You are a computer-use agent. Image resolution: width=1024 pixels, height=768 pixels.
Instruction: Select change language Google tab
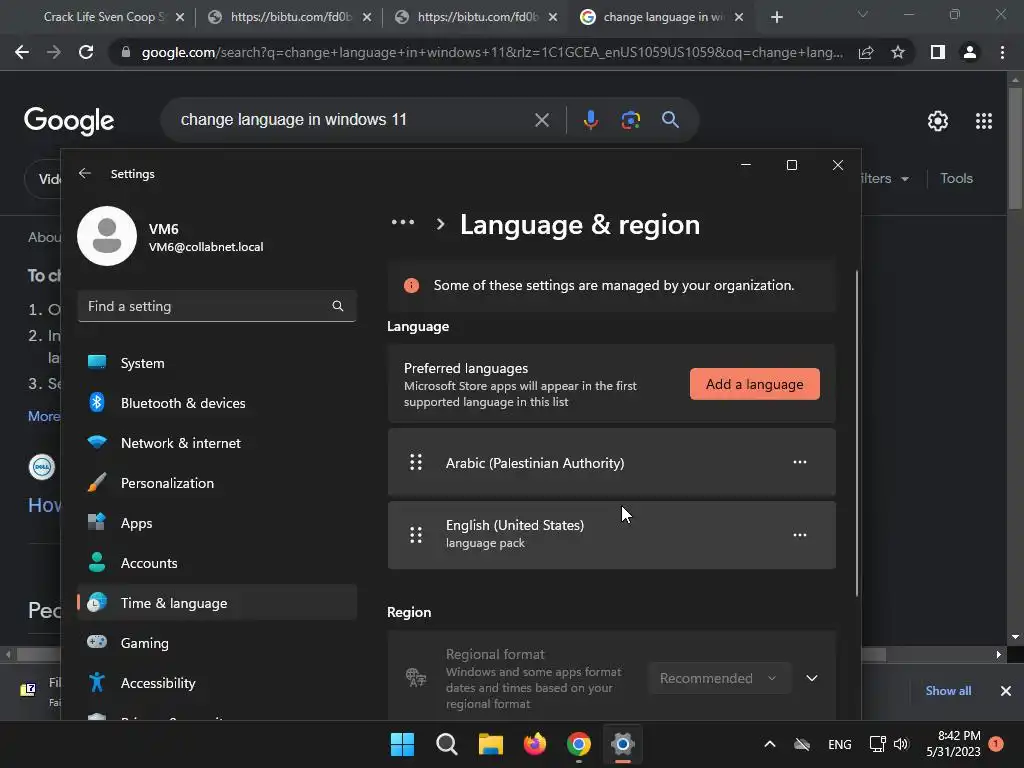[662, 17]
